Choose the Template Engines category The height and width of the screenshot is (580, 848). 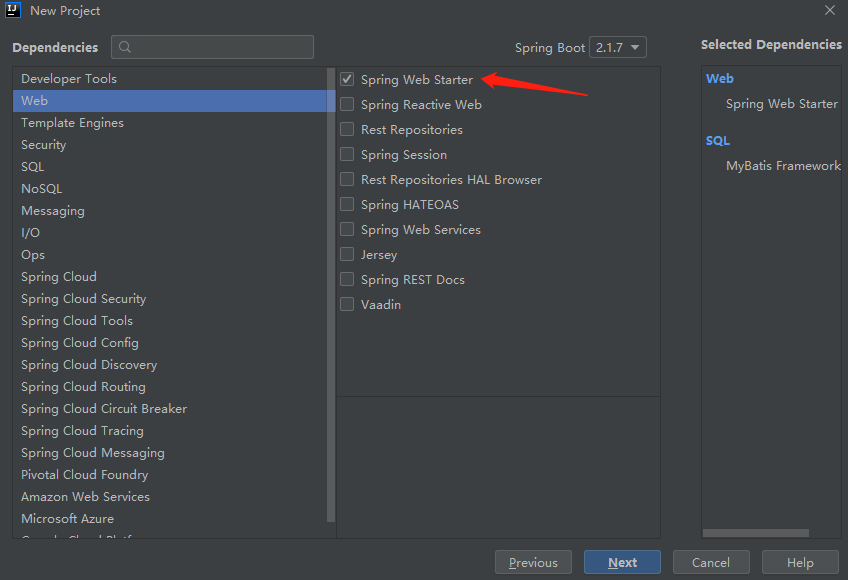pos(72,123)
